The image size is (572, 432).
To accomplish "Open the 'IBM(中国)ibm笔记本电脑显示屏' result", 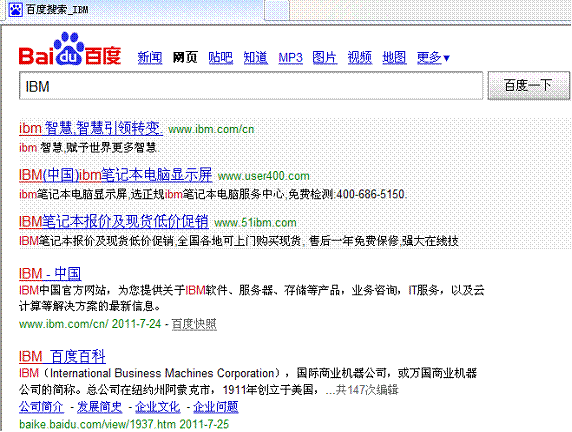I will (x=116, y=175).
